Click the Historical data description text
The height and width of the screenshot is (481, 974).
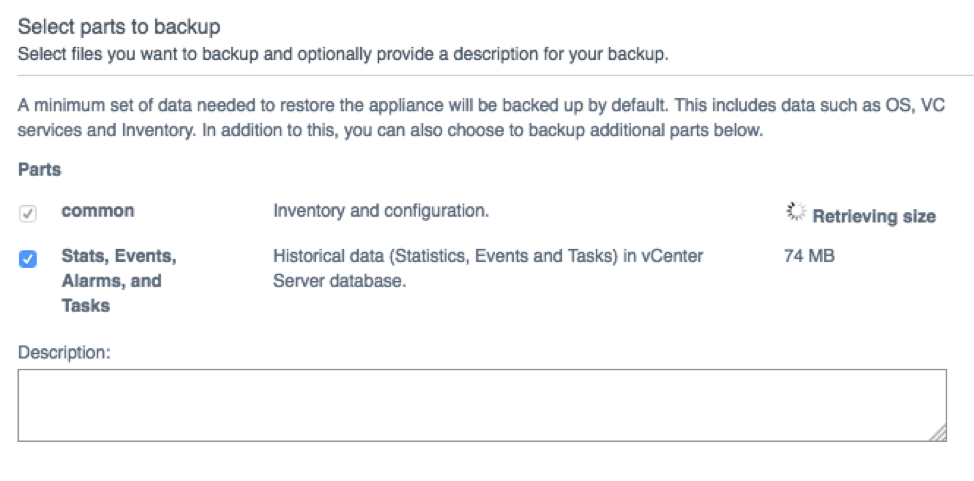(488, 268)
